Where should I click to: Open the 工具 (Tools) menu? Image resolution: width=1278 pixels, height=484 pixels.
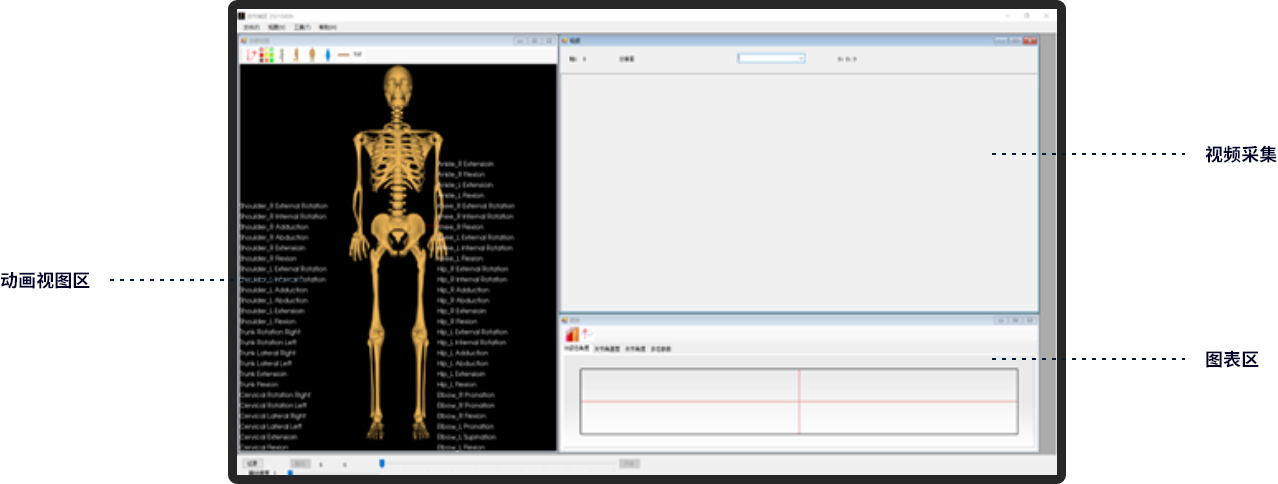pos(301,27)
